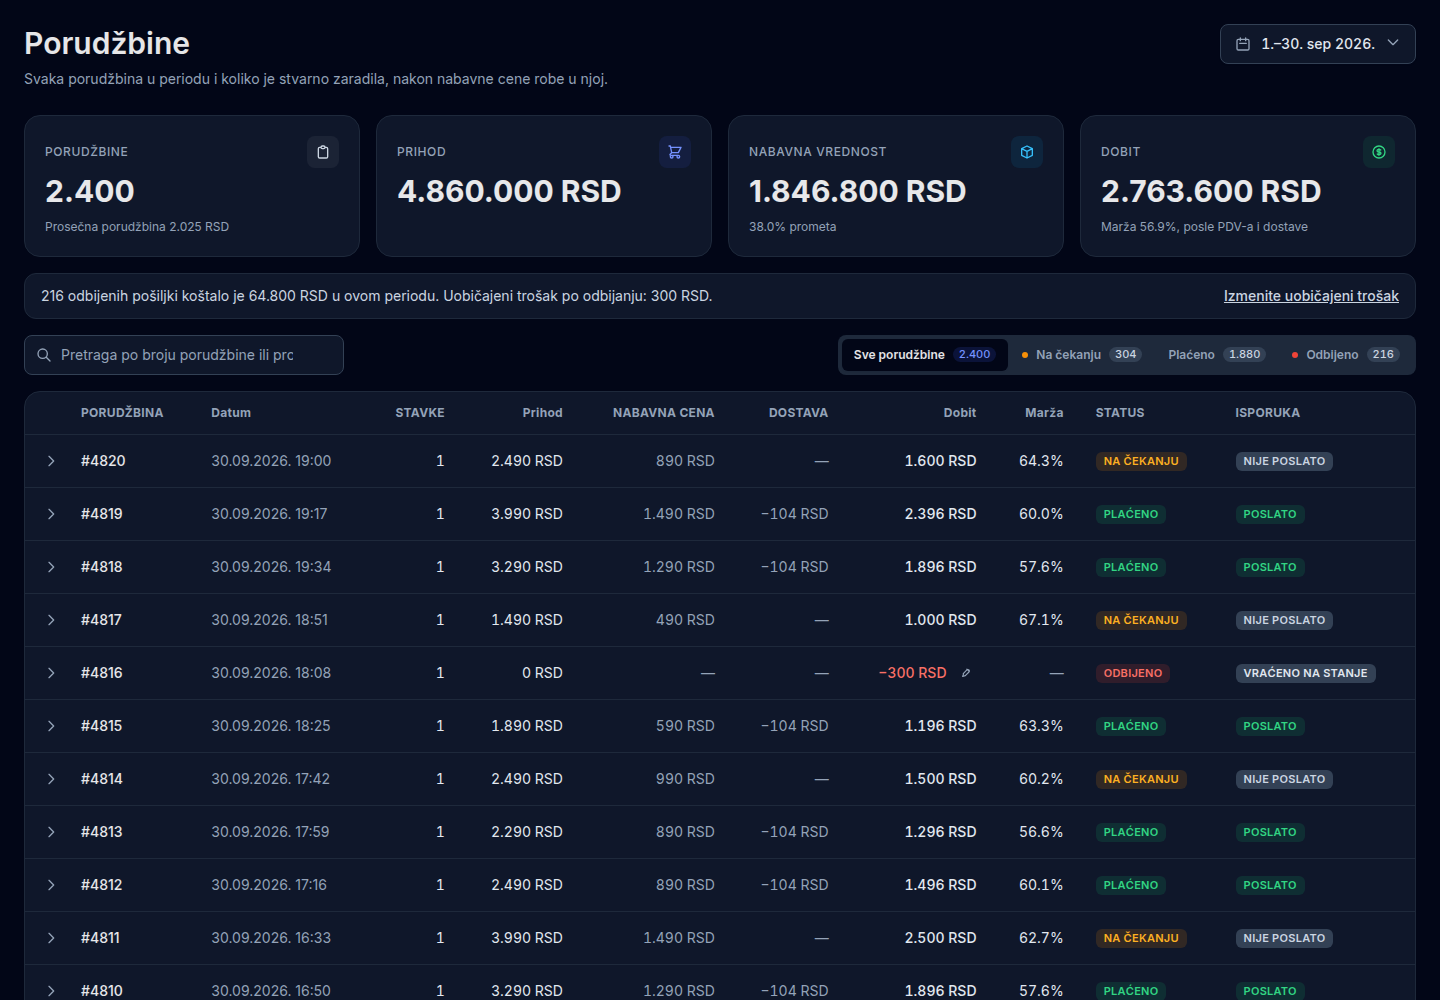Focus the order search input field
This screenshot has width=1440, height=1000.
pyautogui.click(x=184, y=355)
